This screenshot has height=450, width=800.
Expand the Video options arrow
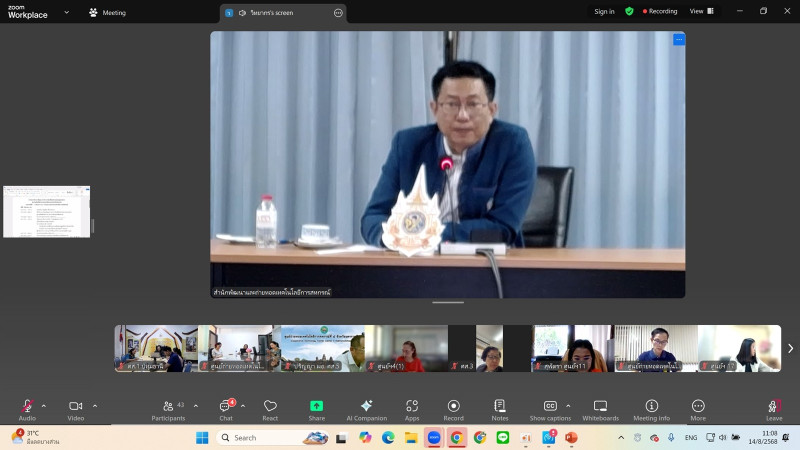pyautogui.click(x=95, y=405)
